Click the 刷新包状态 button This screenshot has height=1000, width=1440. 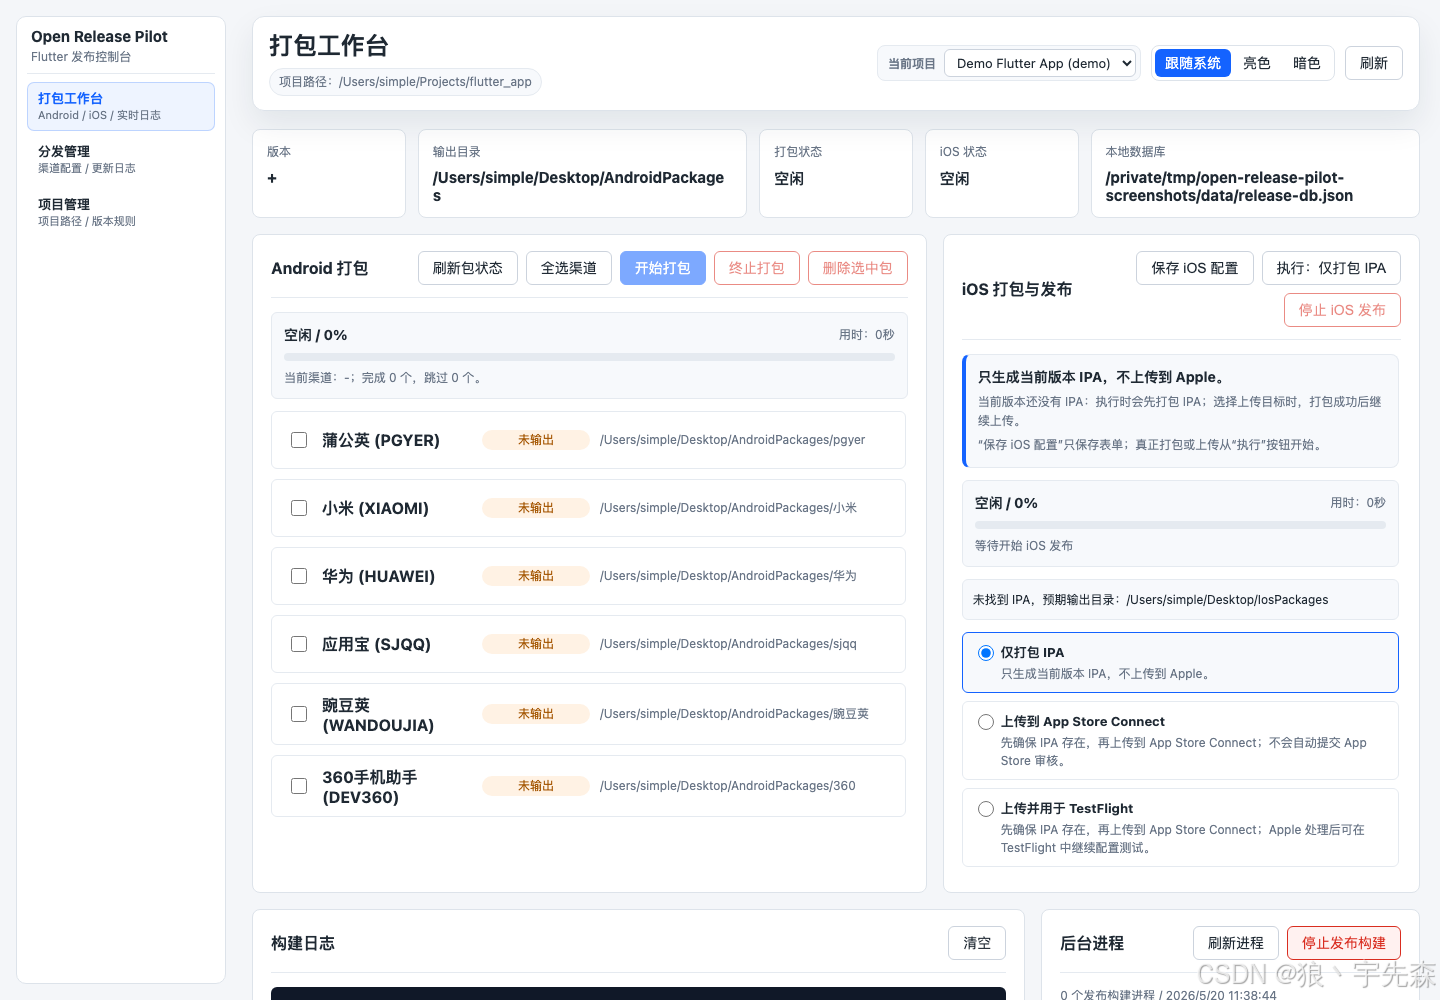(x=468, y=268)
